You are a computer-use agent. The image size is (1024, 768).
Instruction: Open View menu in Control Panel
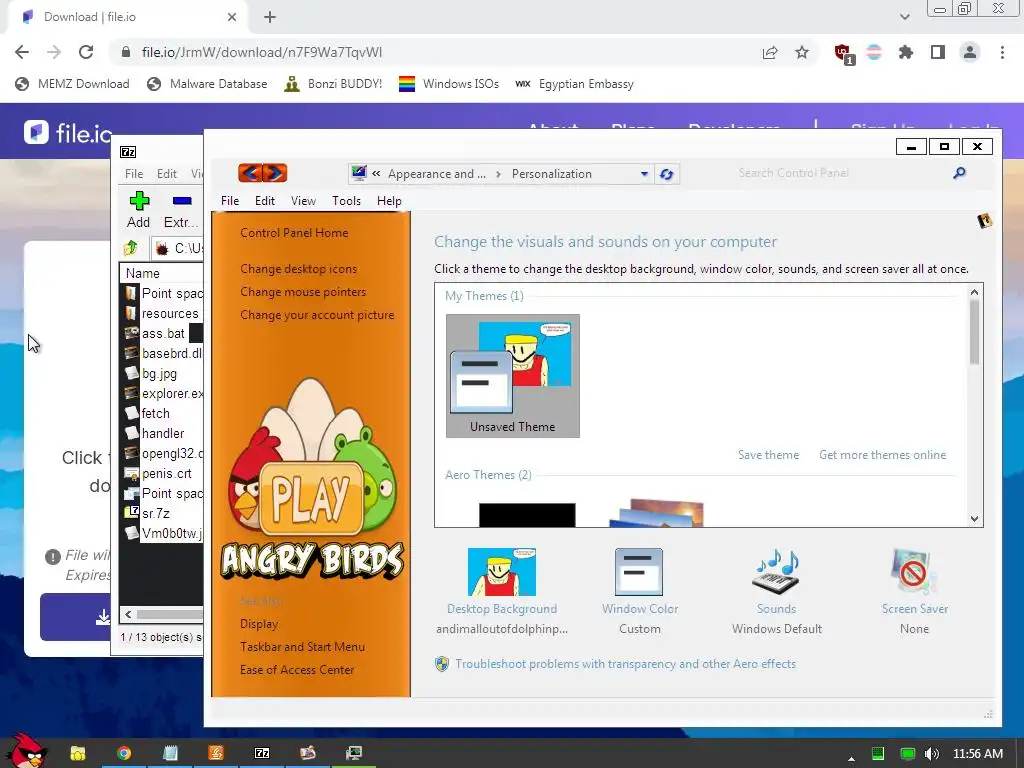303,201
